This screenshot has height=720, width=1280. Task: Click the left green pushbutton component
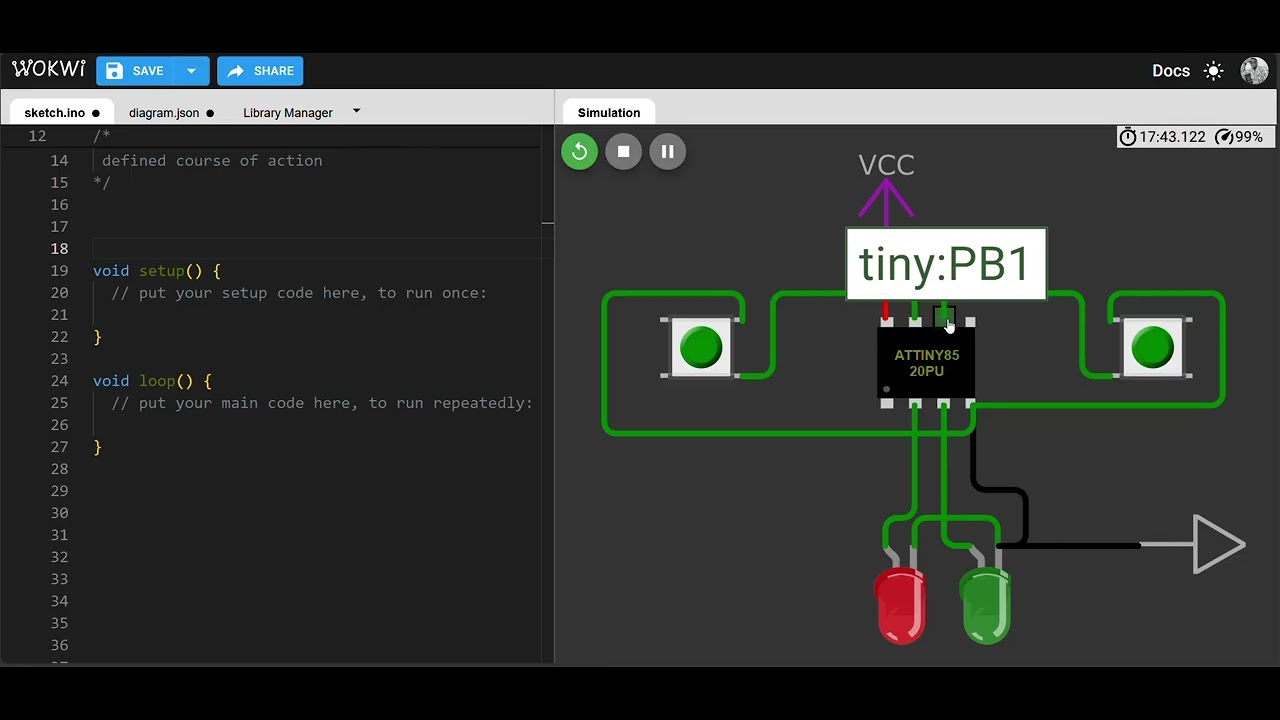701,347
